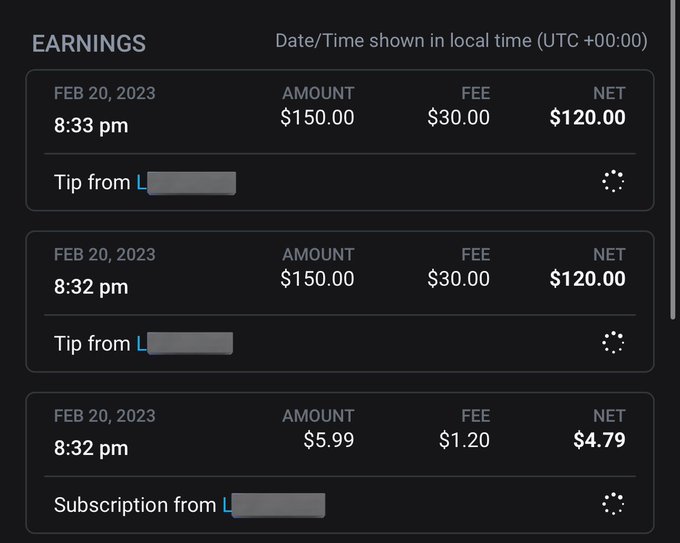680x543 pixels.
Task: Click the 8:33 pm timestamp
Action: point(91,126)
